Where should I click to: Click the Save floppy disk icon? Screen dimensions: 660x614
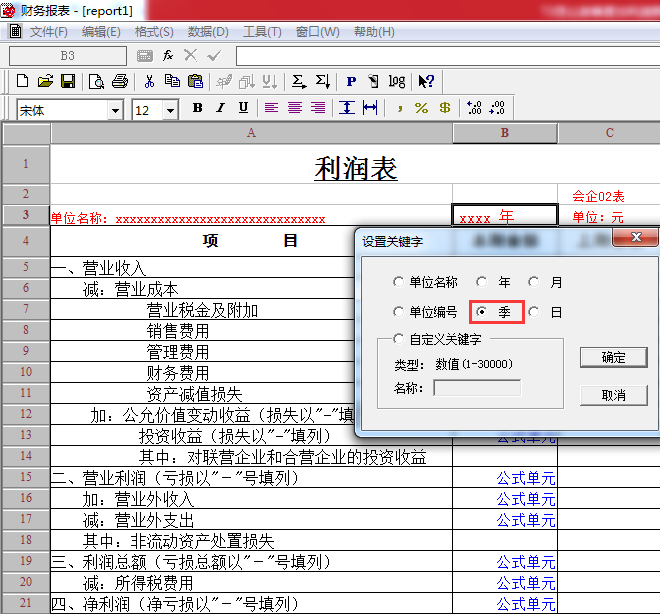click(68, 81)
